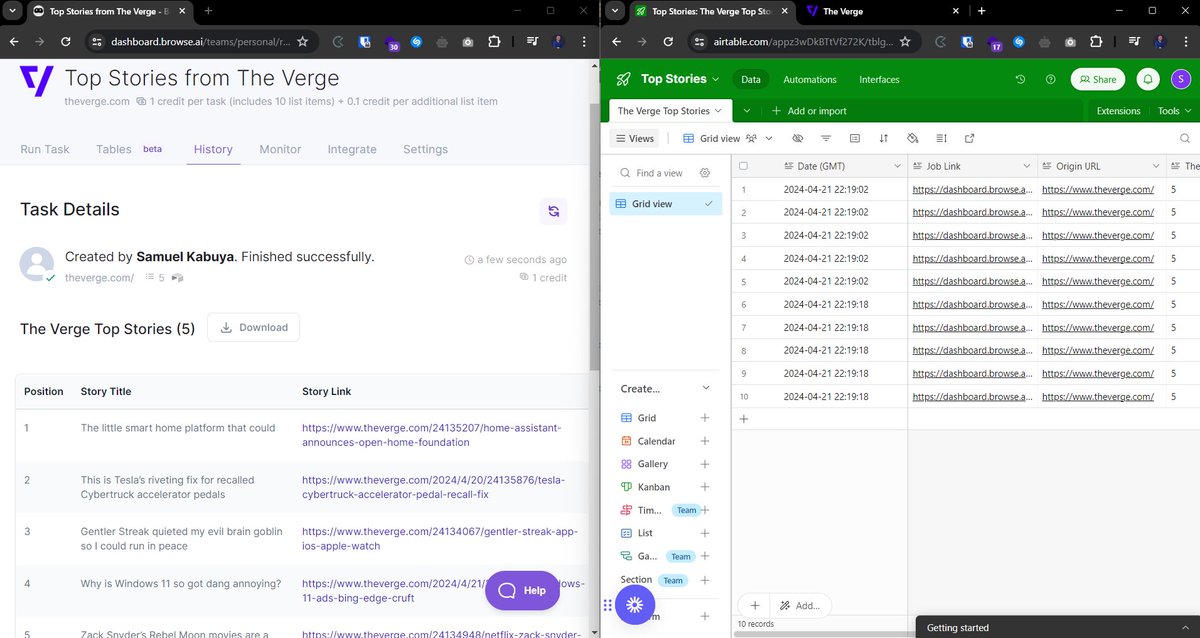
Task: Add a new row with plus below row 10
Action: coord(743,419)
